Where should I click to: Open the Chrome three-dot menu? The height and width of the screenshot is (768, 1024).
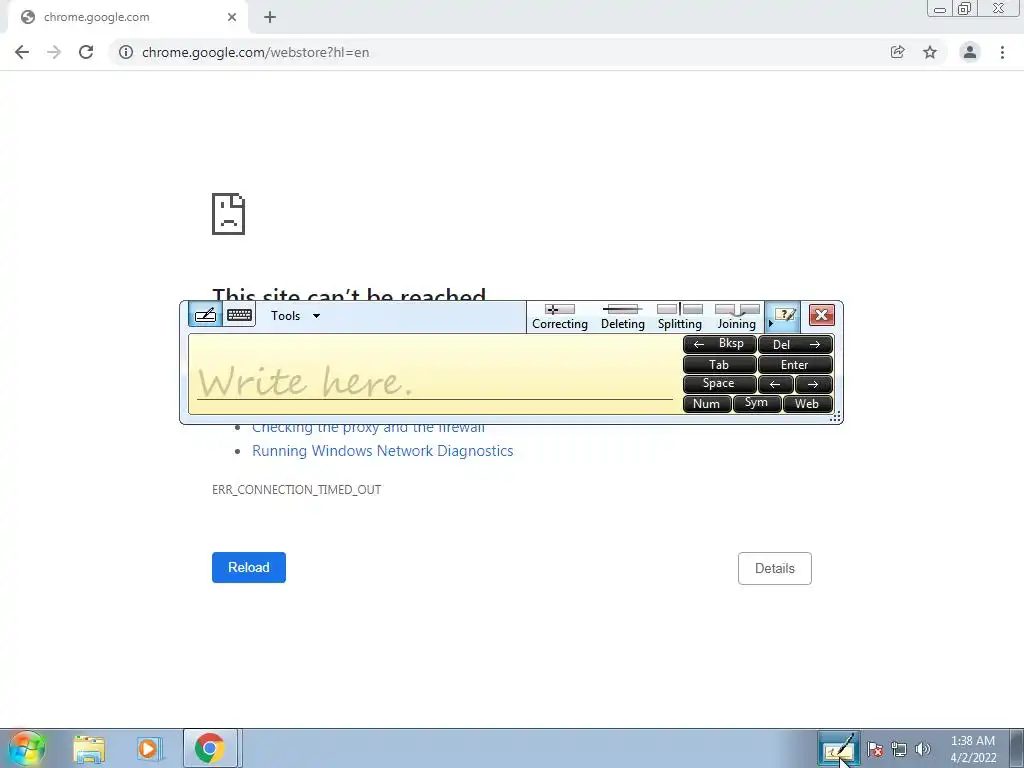pos(1002,52)
